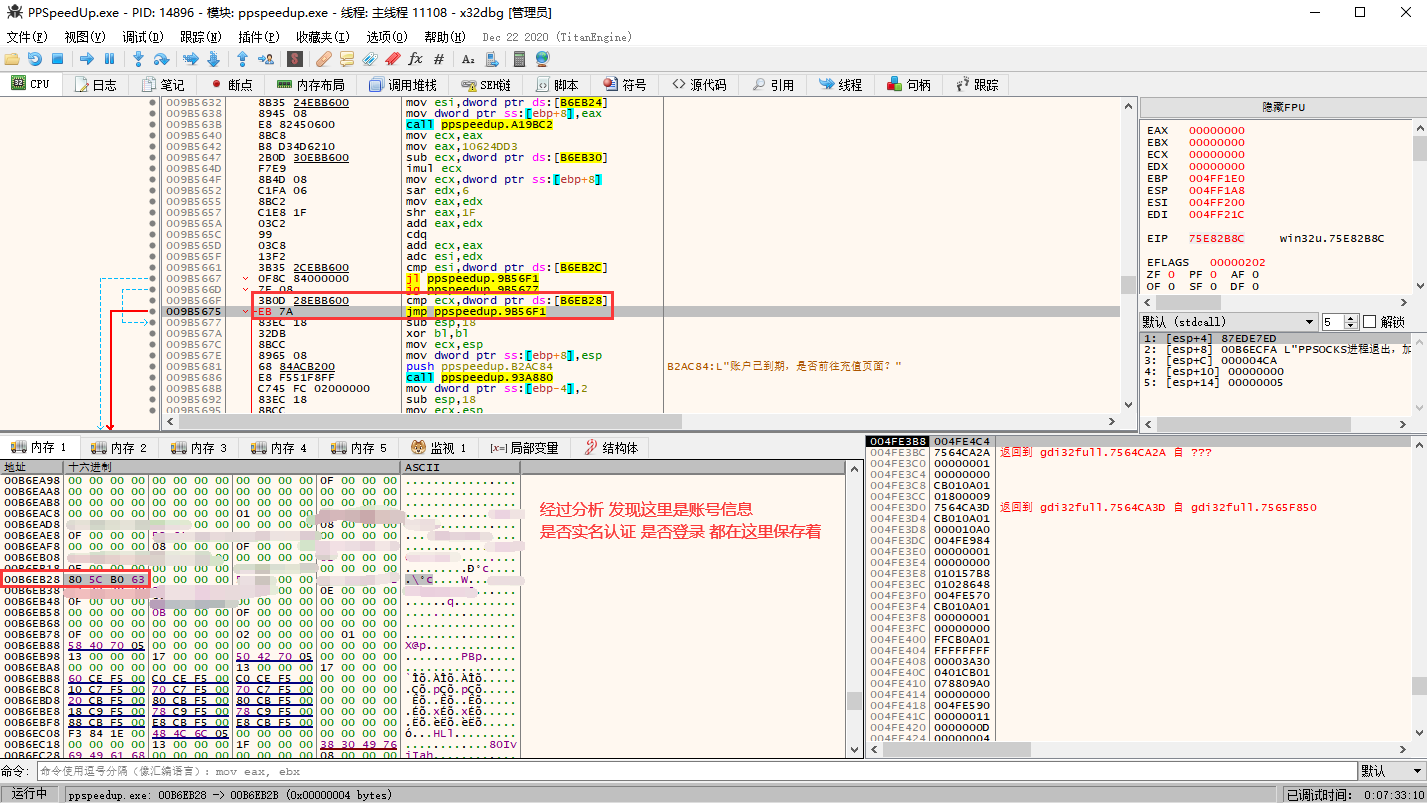Open the 调试(D) menu
Viewport: 1427px width, 803px height.
(141, 37)
